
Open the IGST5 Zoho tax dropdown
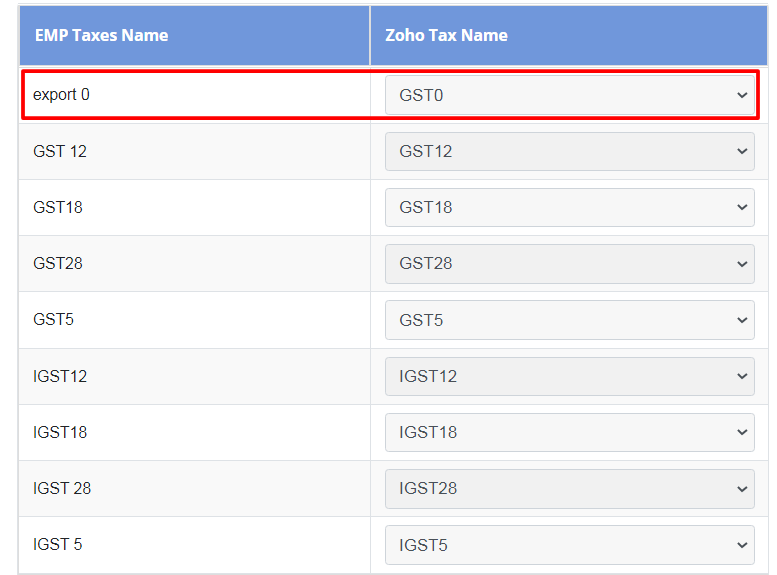click(569, 545)
